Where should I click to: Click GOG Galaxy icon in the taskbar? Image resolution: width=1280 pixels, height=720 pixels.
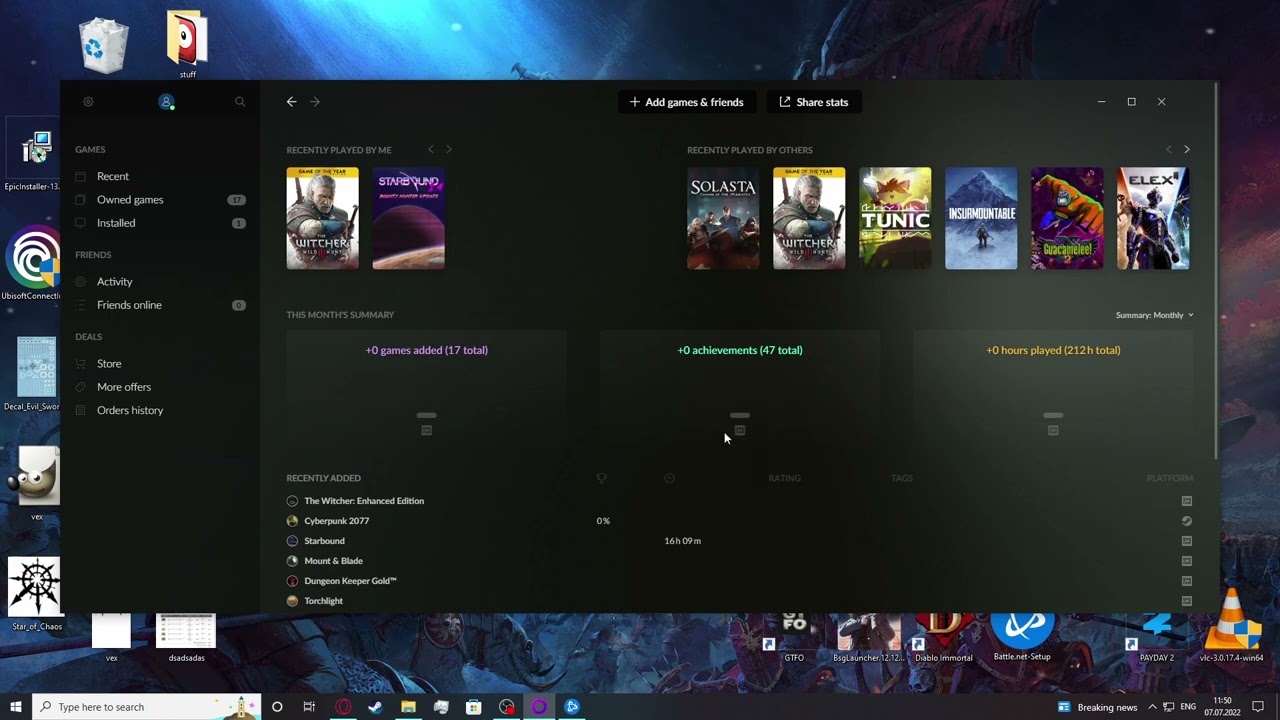[539, 707]
